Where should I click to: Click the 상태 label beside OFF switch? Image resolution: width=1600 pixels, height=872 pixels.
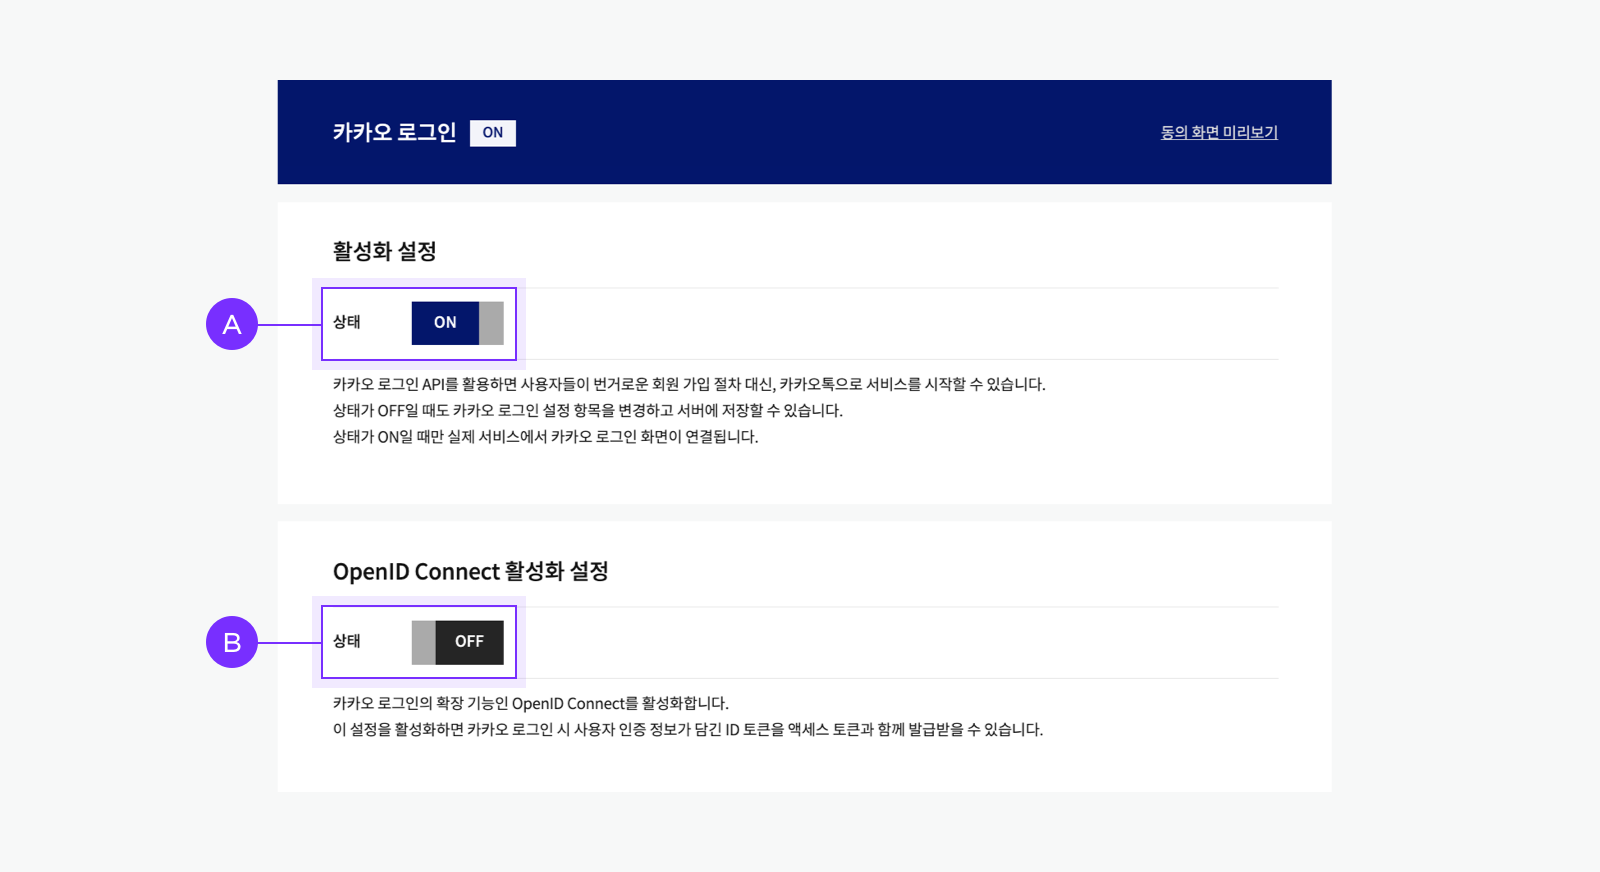(x=347, y=641)
